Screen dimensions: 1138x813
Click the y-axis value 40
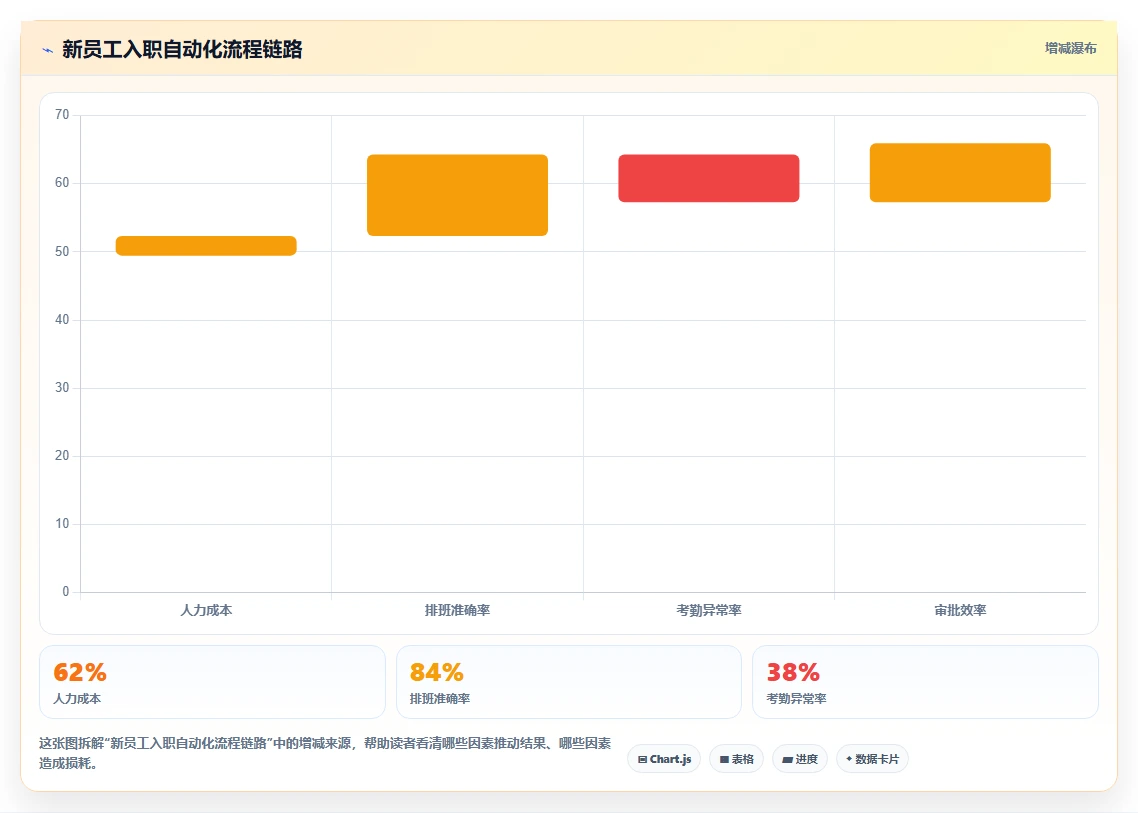(62, 319)
